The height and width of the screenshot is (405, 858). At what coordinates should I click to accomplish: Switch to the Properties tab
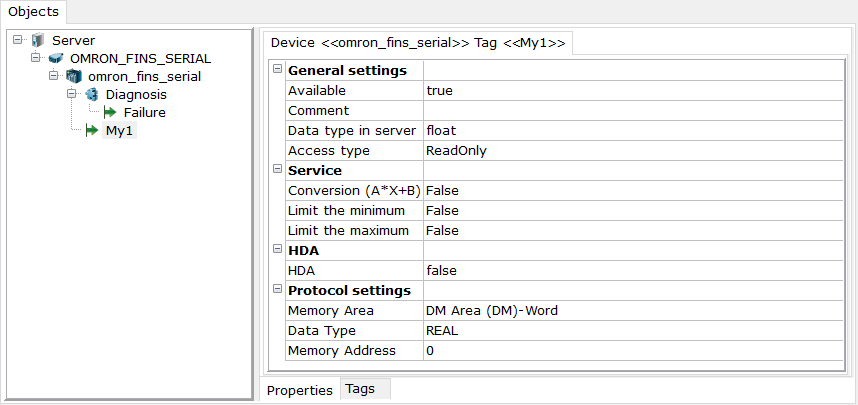click(x=300, y=390)
